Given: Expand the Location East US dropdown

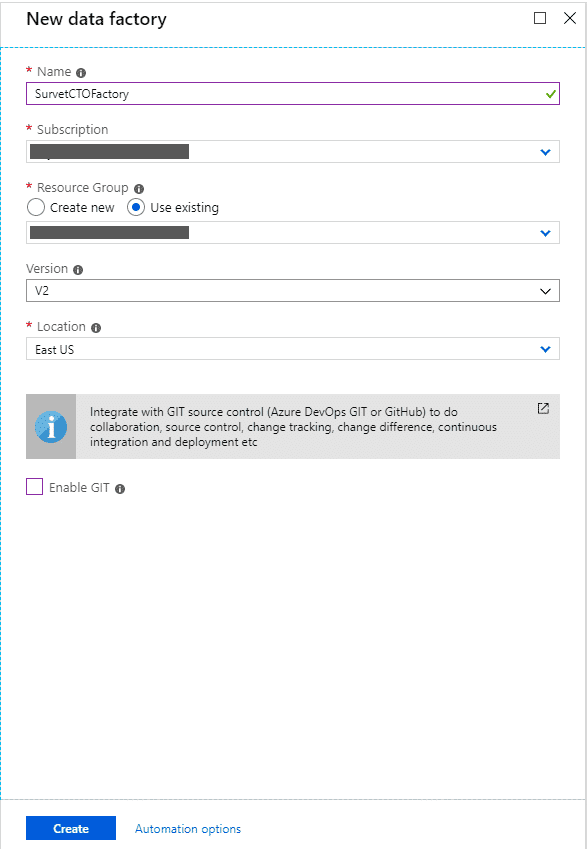Looking at the screenshot, I should tap(292, 349).
